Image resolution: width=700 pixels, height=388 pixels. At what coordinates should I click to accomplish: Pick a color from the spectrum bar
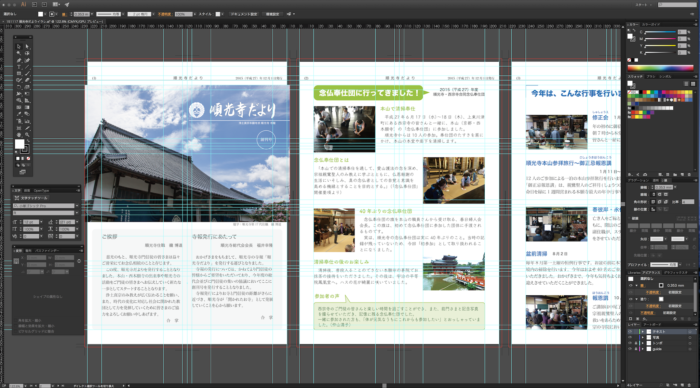click(x=660, y=68)
